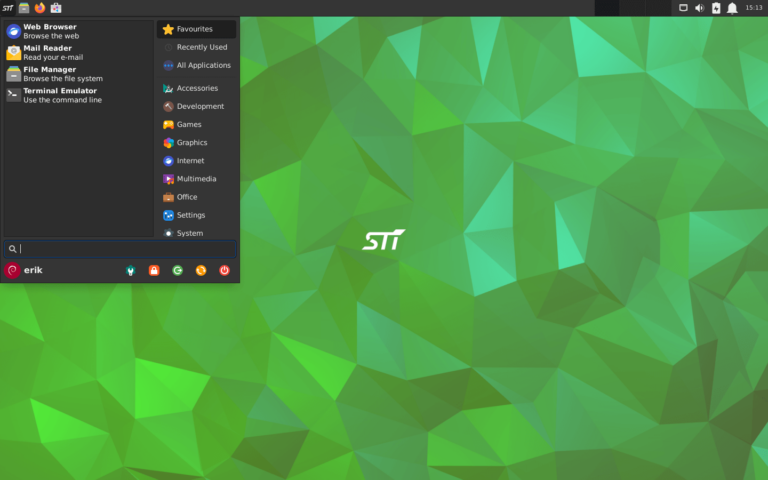
Task: Open File Manager favourite entry
Action: click(x=78, y=74)
